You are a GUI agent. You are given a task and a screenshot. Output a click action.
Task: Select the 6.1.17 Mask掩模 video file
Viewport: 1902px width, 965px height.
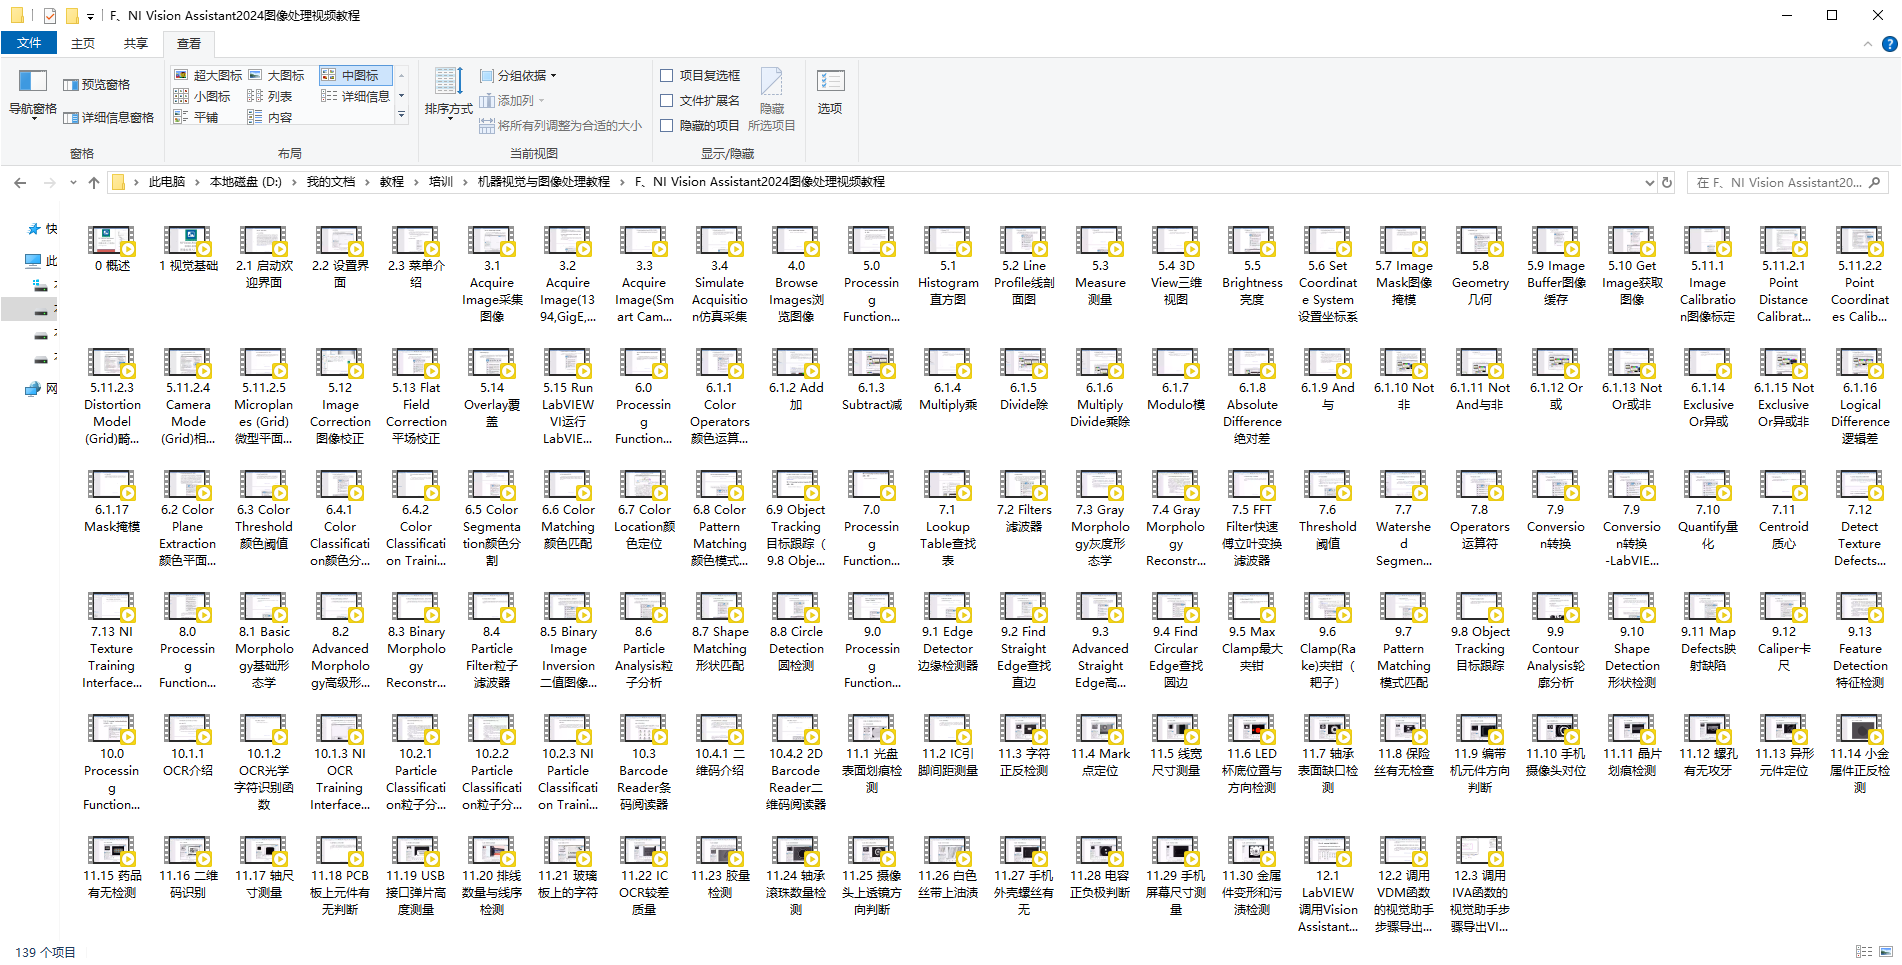click(x=112, y=501)
